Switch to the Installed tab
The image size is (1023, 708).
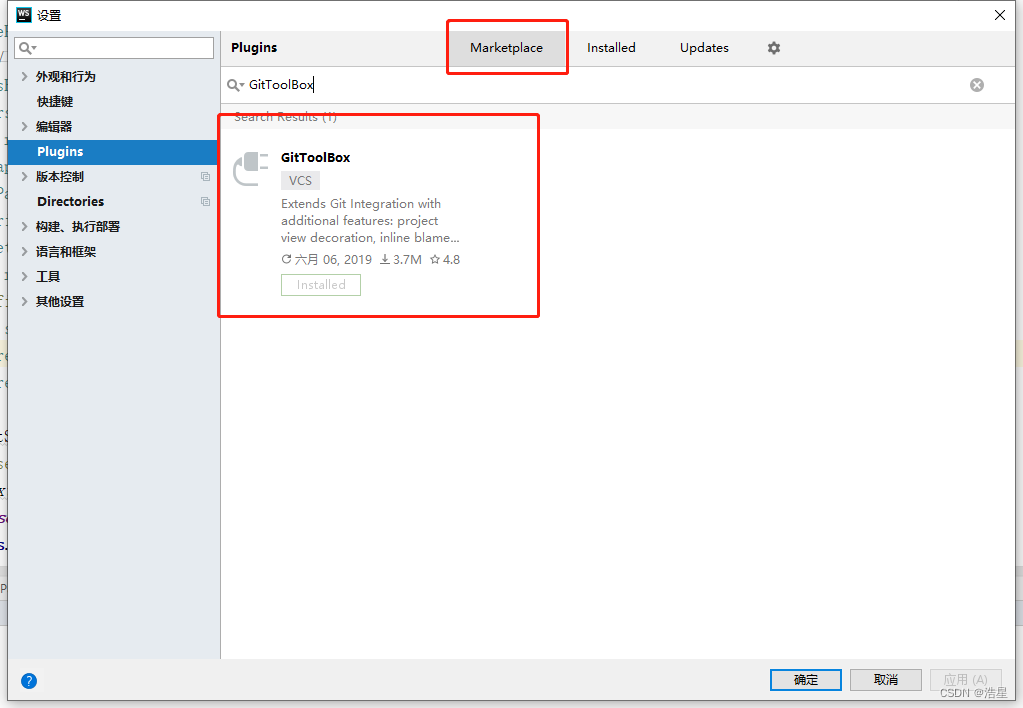pos(611,48)
